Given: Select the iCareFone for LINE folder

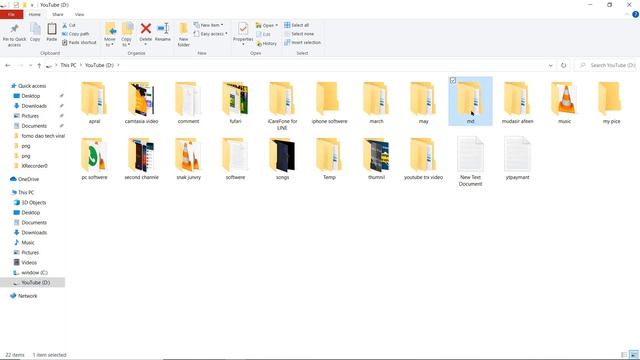Looking at the screenshot, I should pyautogui.click(x=282, y=105).
